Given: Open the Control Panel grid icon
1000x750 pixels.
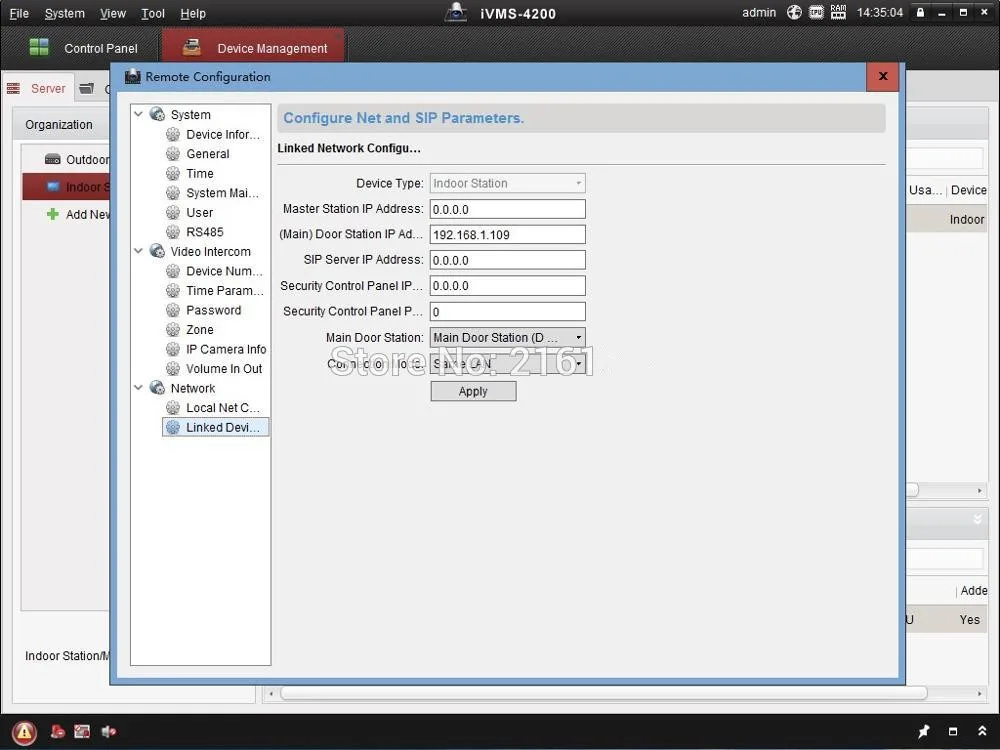Looking at the screenshot, I should 39,47.
